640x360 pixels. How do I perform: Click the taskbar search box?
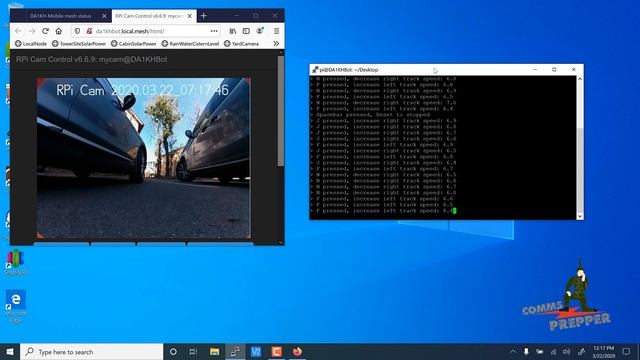(x=91, y=352)
